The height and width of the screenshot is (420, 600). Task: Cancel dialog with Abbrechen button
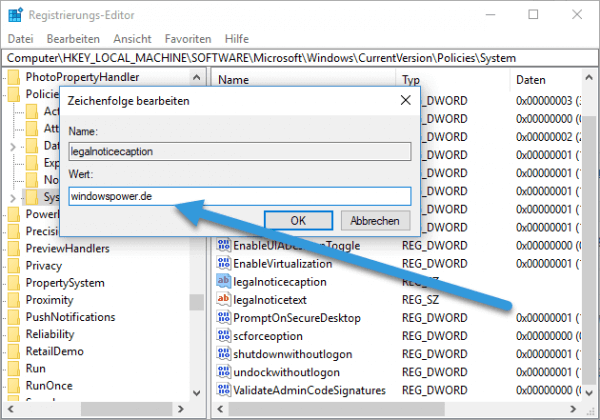click(375, 221)
